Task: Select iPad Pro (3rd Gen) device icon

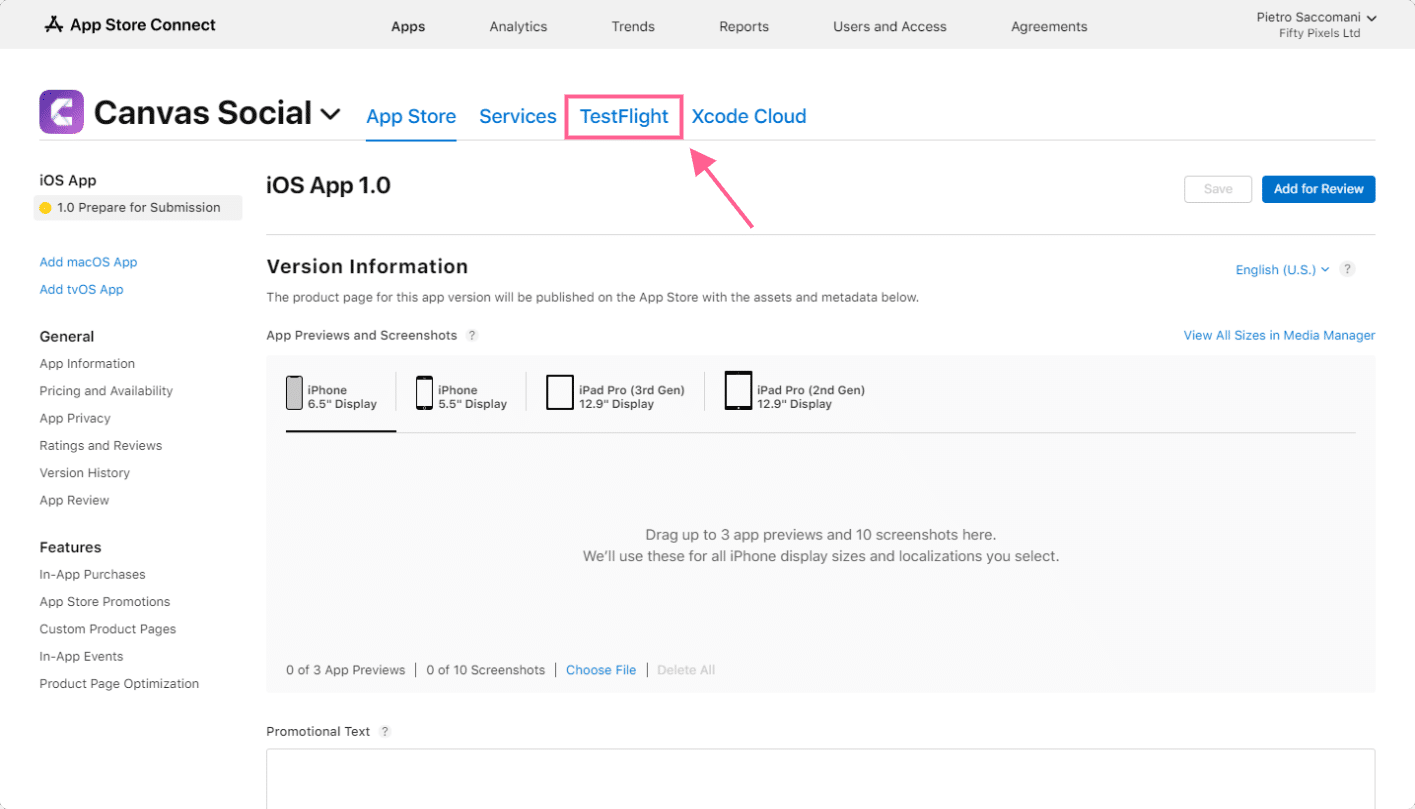Action: (x=559, y=393)
